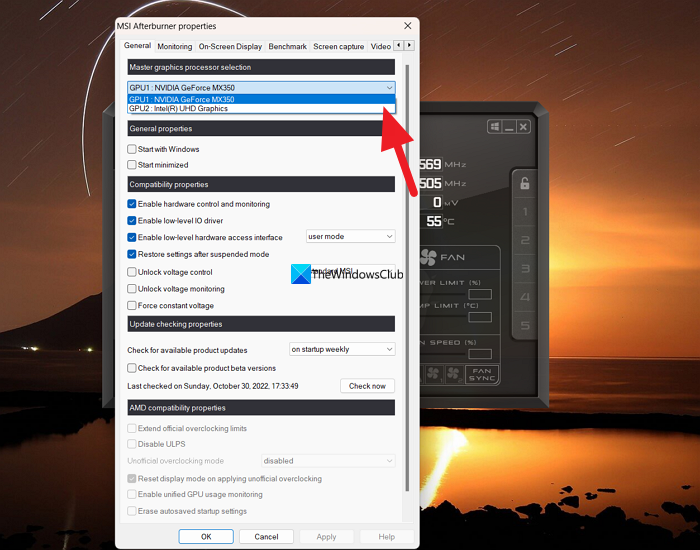Open the Screen capture tab
The height and width of the screenshot is (550, 700).
click(x=338, y=46)
